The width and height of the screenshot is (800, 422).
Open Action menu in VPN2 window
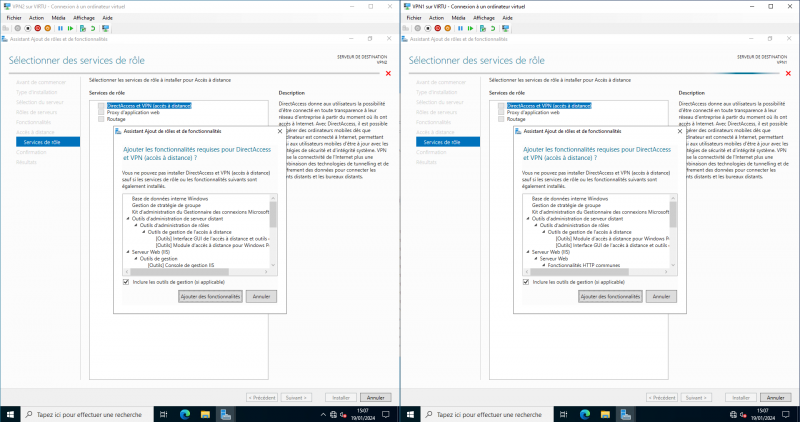coord(36,18)
